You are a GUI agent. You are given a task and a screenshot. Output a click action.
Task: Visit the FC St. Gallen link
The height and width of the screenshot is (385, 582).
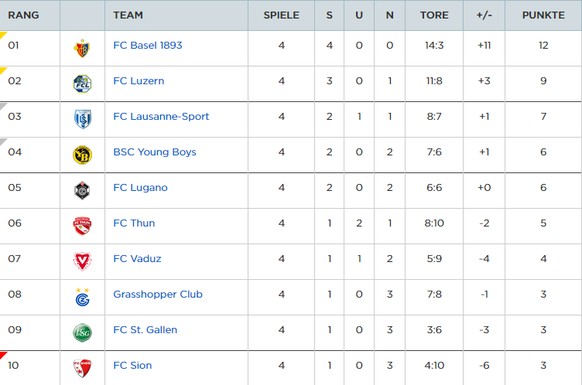145,330
